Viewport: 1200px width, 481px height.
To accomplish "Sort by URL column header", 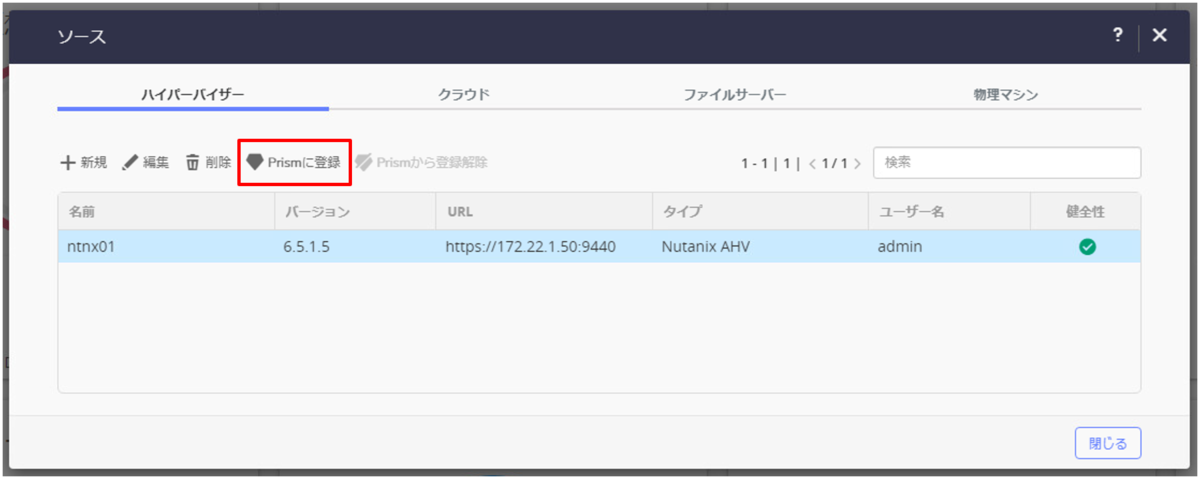I will 544,212.
